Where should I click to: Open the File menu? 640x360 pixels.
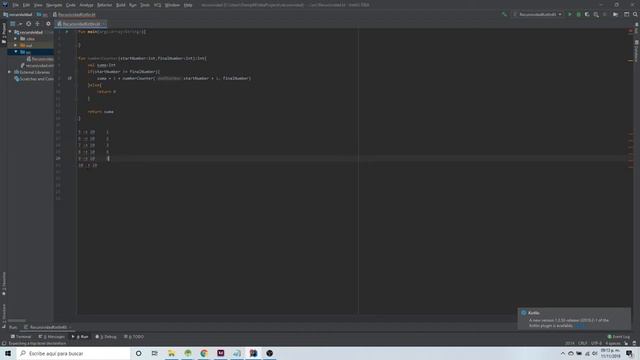tap(15, 5)
